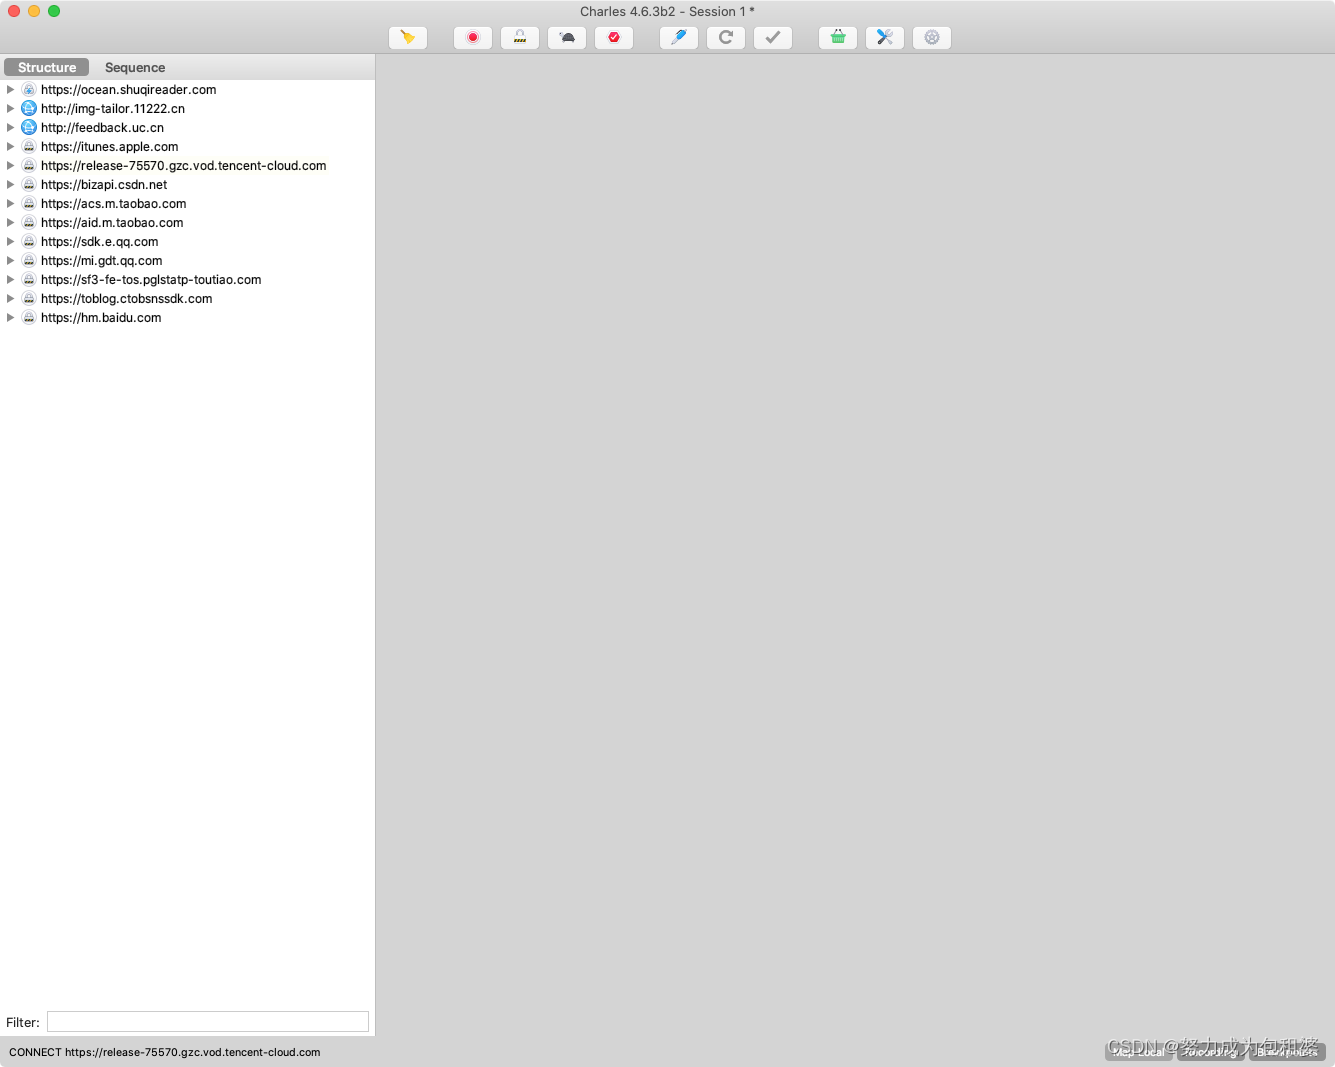Clear the session with the broom icon

point(408,38)
